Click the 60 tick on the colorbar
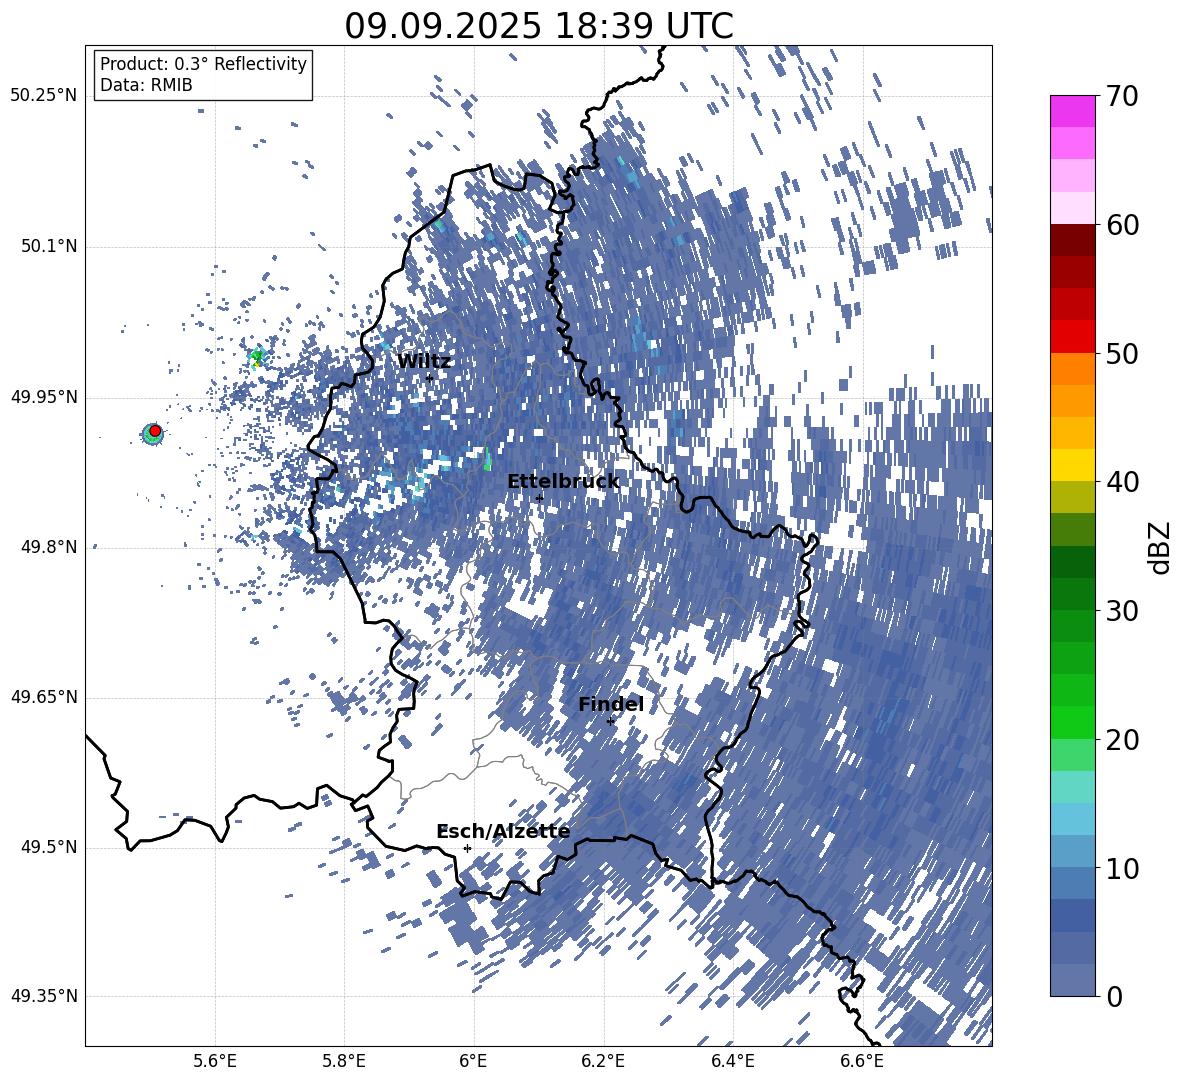The image size is (1184, 1081). tap(1122, 225)
